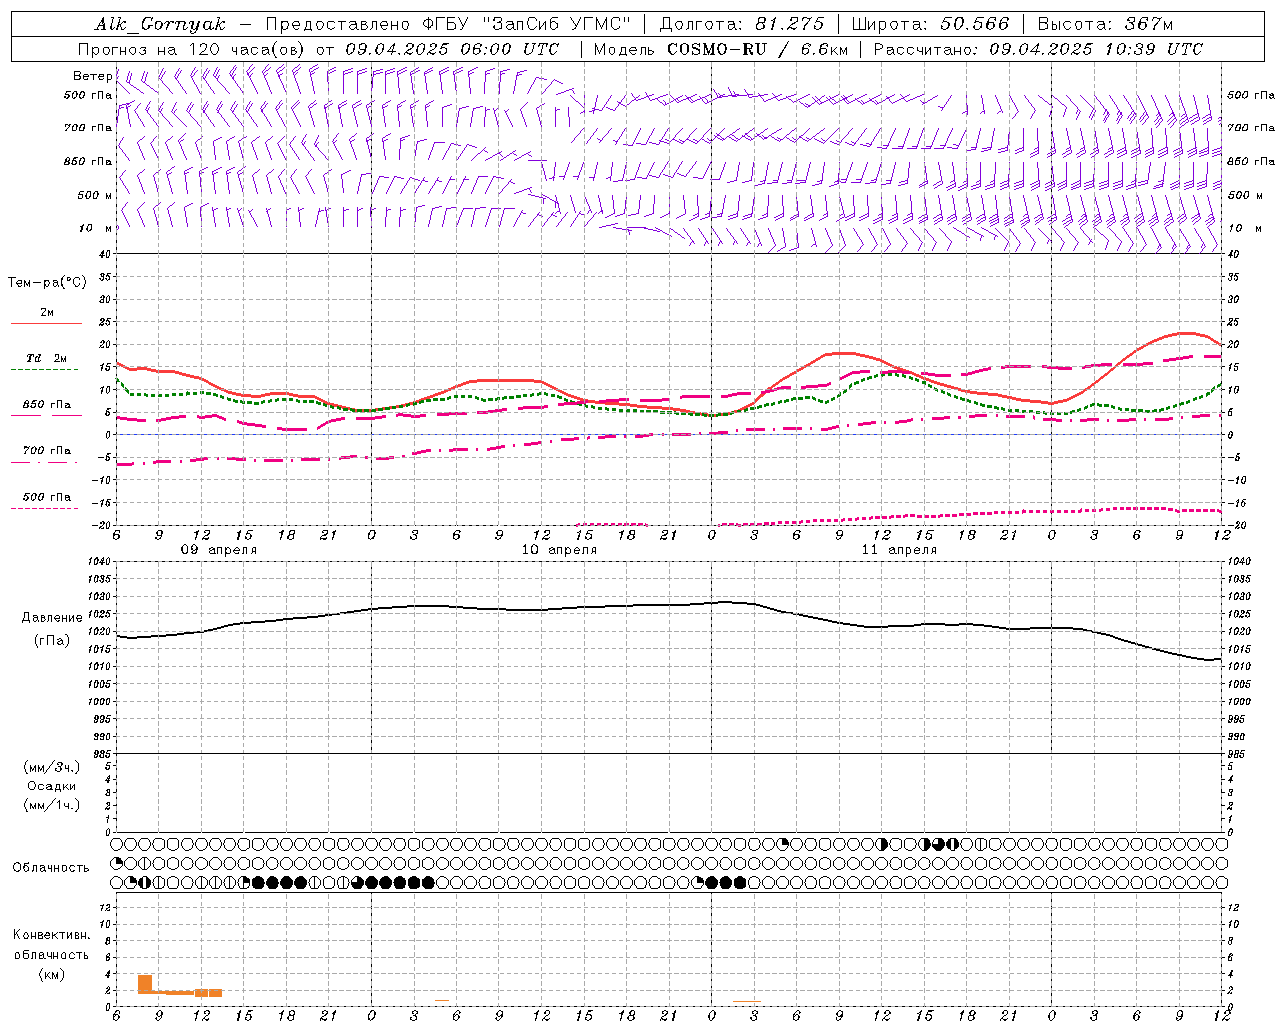Click the Конвективн. label
This screenshot has width=1280, height=1024.
[52, 935]
